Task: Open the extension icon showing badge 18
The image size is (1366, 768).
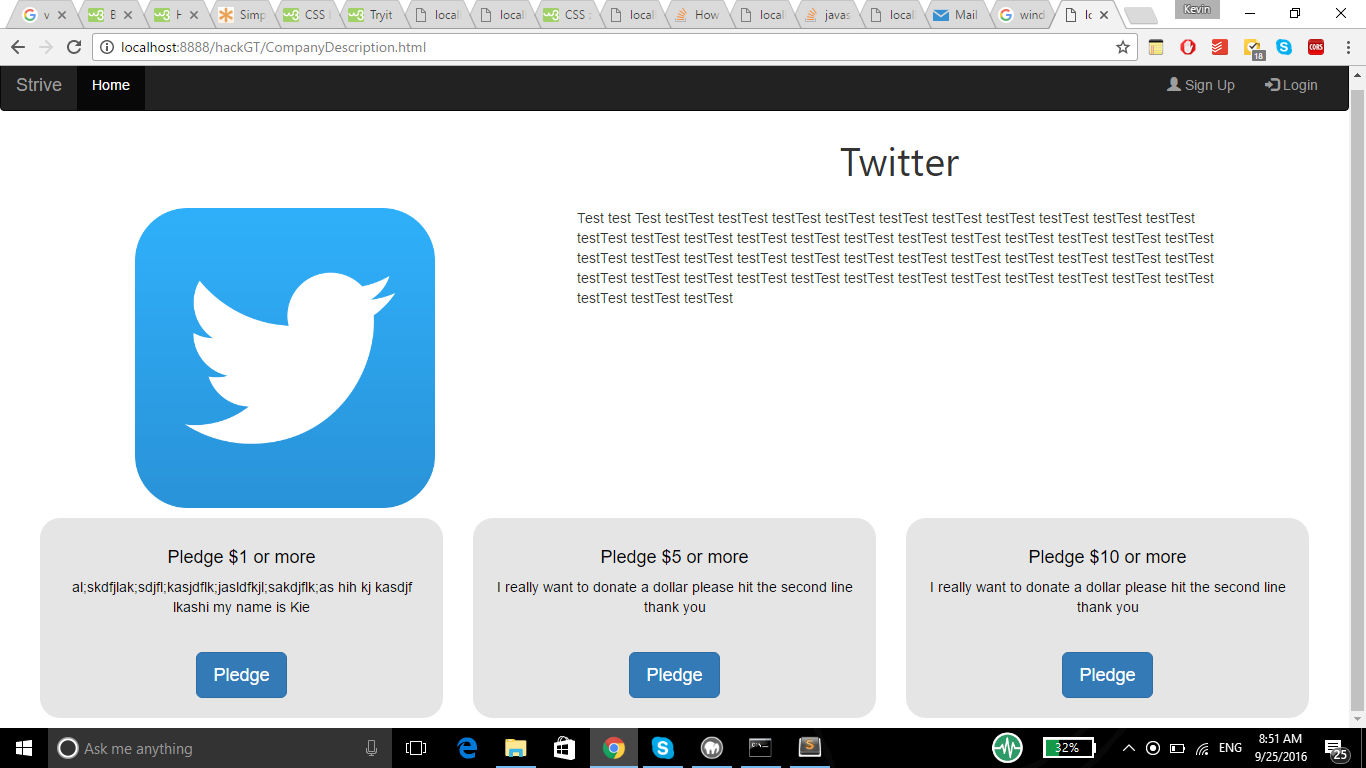Action: point(1253,48)
